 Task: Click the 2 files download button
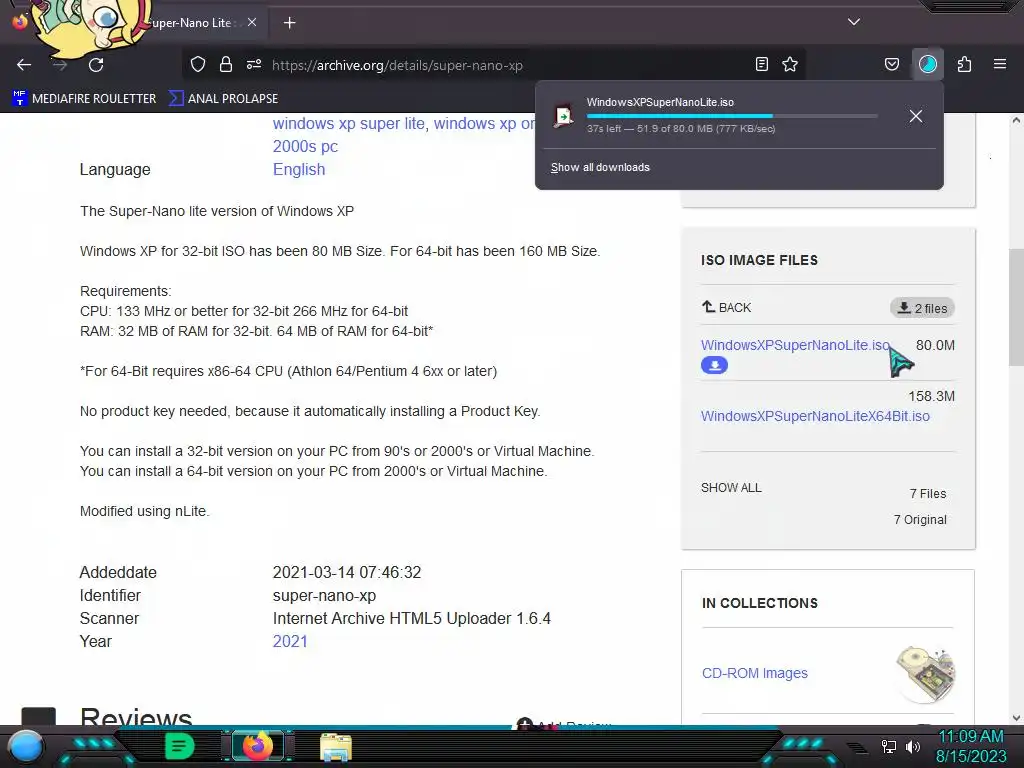(922, 308)
